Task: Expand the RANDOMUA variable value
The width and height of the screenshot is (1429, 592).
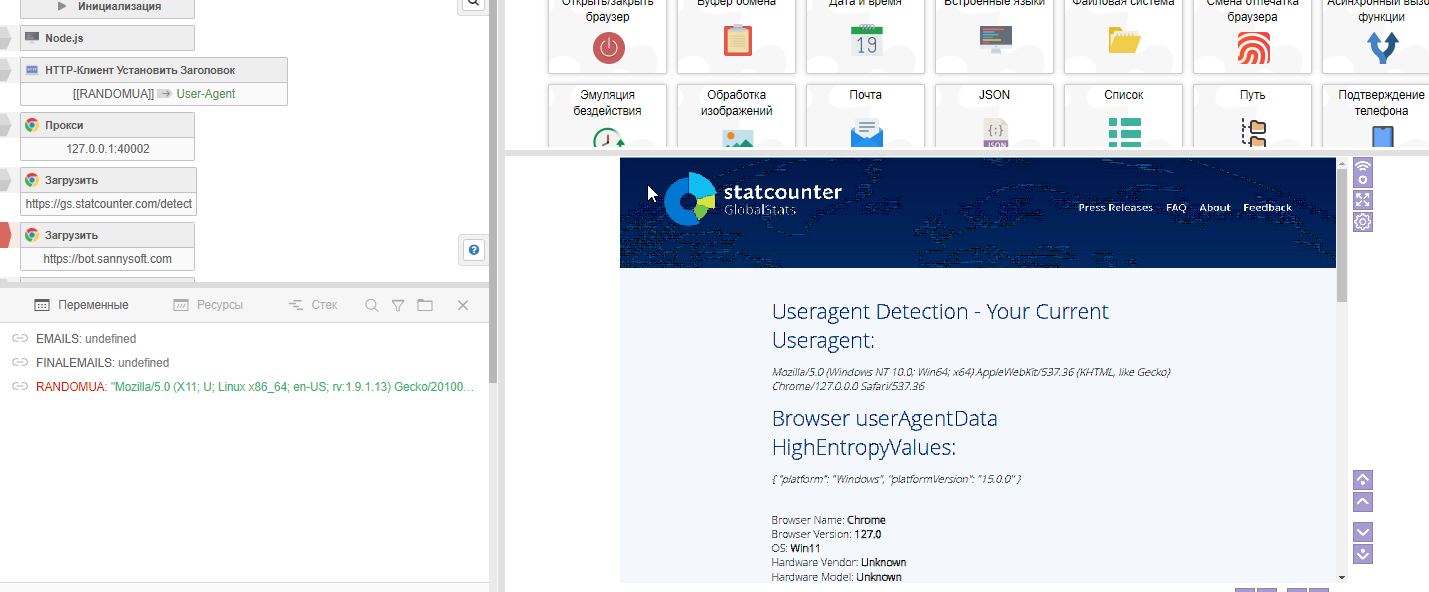Action: coord(254,386)
